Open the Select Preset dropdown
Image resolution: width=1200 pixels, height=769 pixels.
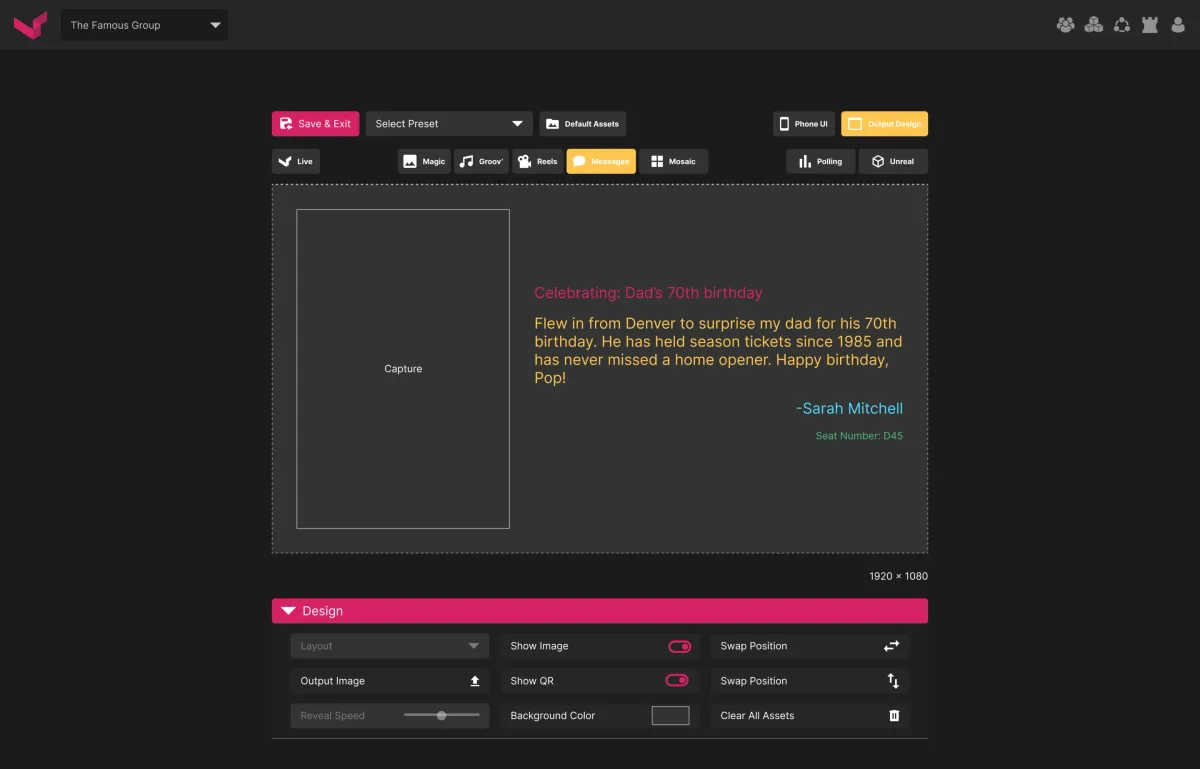pos(449,124)
